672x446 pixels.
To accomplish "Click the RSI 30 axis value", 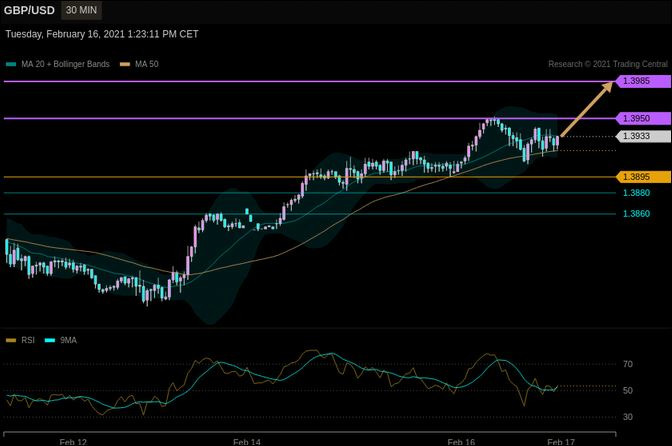I will coord(628,417).
